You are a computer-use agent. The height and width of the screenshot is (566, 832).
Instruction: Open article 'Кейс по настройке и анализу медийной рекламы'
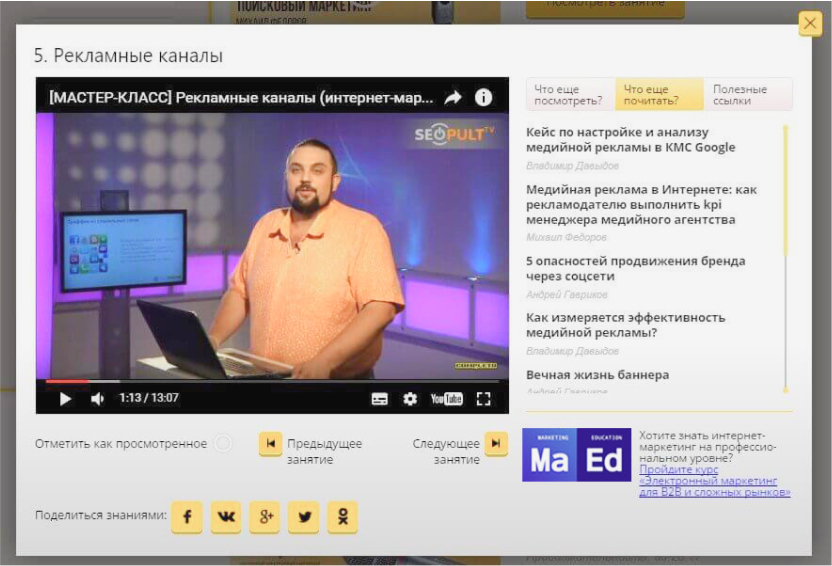point(630,140)
